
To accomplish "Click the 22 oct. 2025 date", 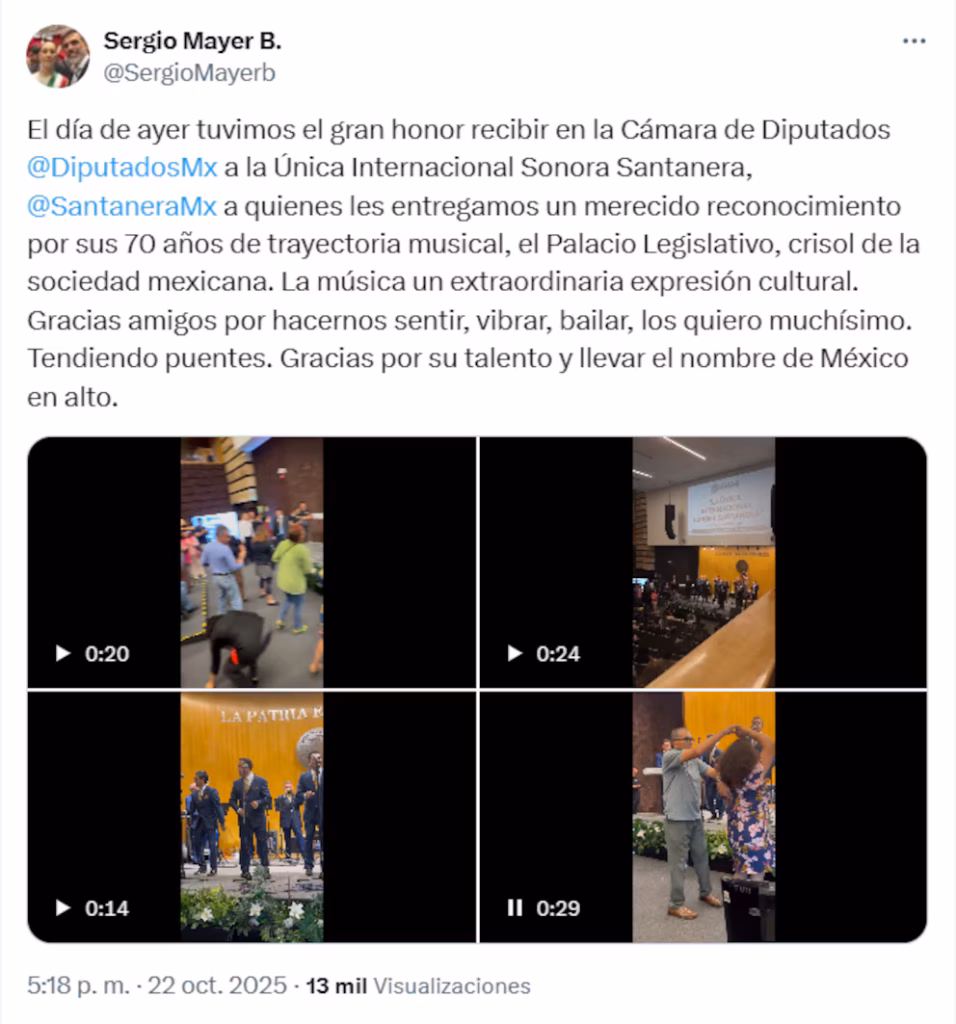I will (217, 985).
